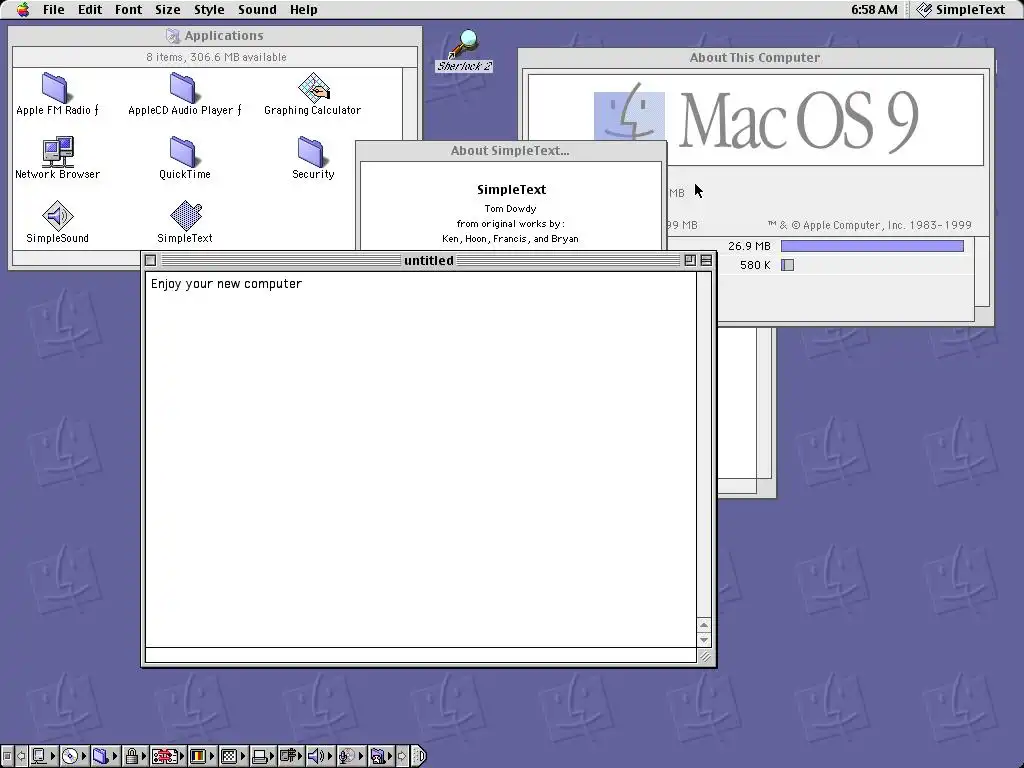Collapse the untitled window with the windowshade box

click(707, 260)
